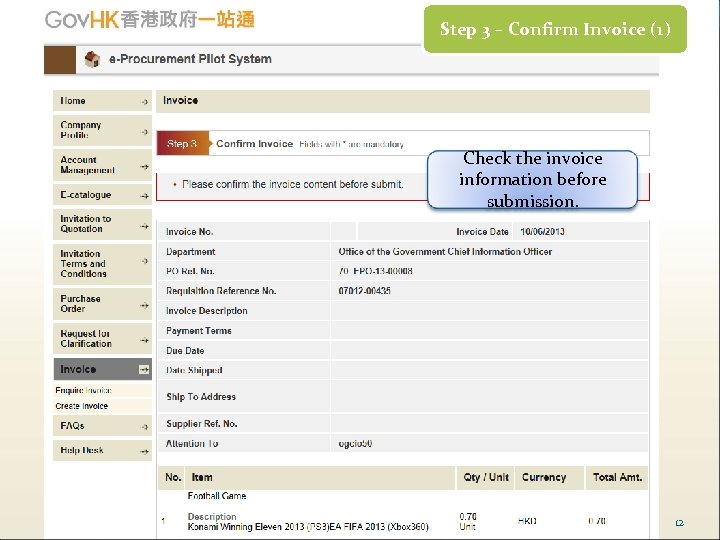The image size is (720, 540).
Task: Go to Purchase Order in the sidebar
Action: pyautogui.click(x=80, y=304)
